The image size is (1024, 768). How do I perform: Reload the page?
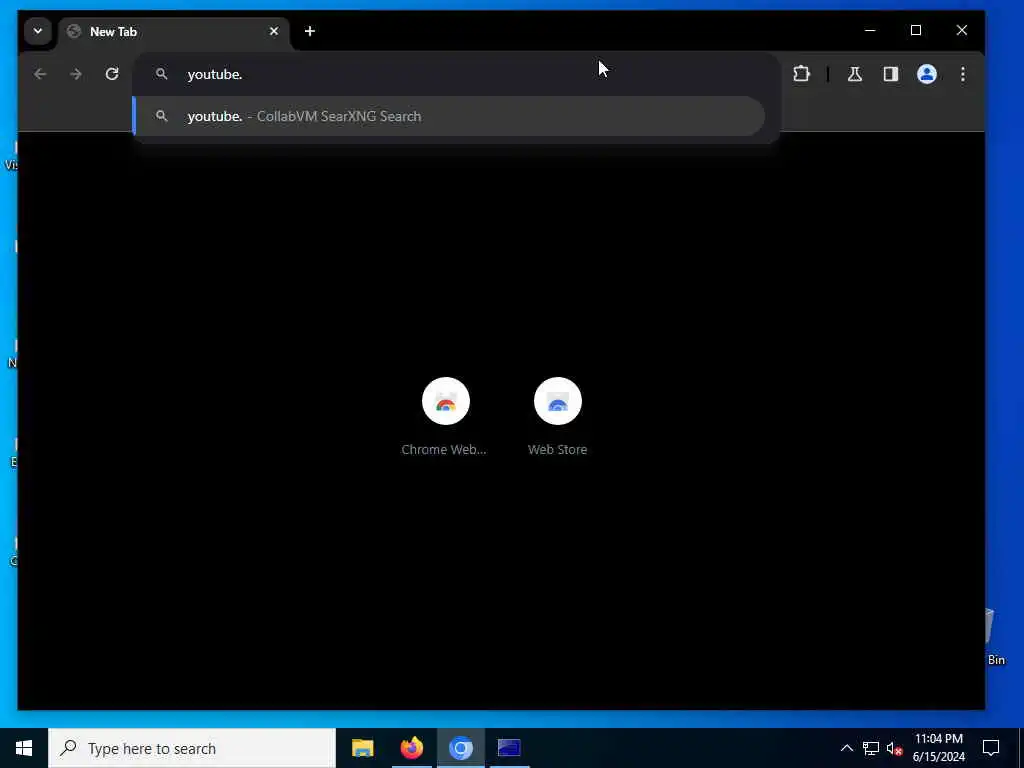pos(112,74)
